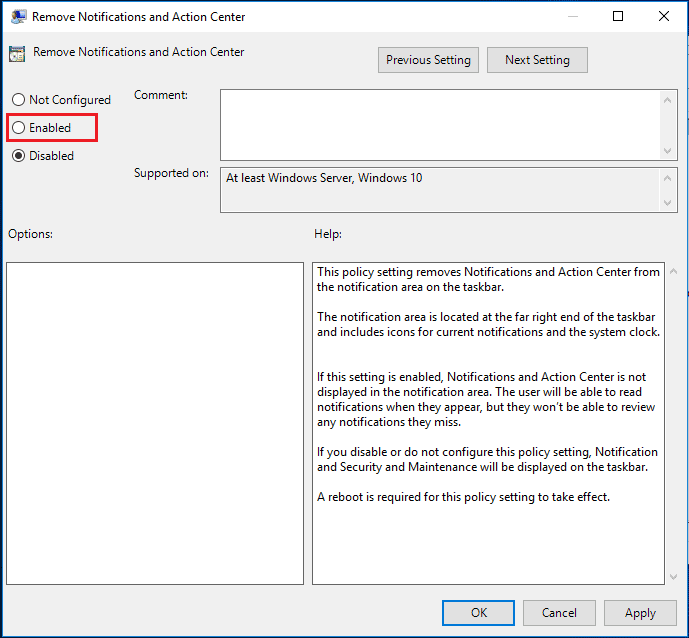The image size is (689, 638).
Task: Click the Help text starting 'This policy setting removes'
Action: point(488,279)
